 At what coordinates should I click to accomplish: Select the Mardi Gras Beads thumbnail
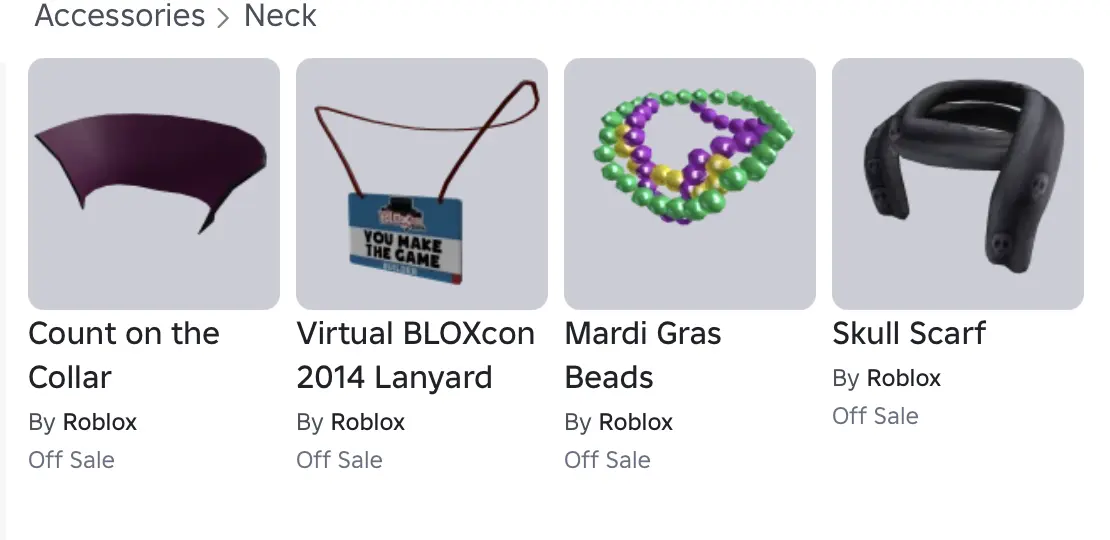tap(690, 183)
